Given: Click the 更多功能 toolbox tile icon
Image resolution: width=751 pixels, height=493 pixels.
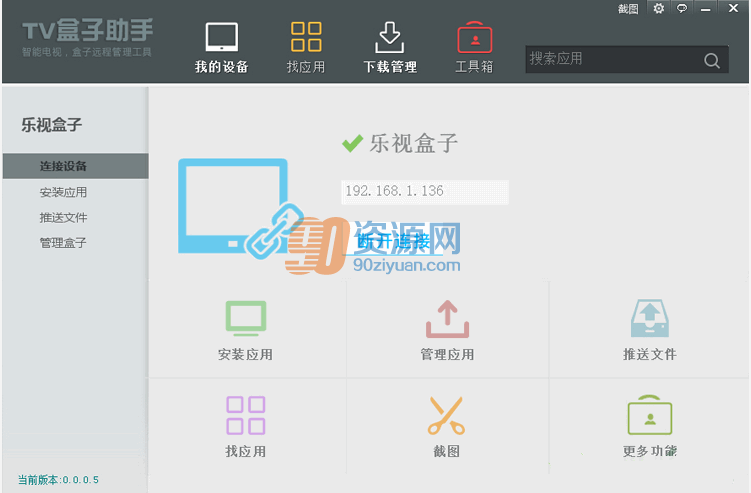Looking at the screenshot, I should (x=650, y=415).
